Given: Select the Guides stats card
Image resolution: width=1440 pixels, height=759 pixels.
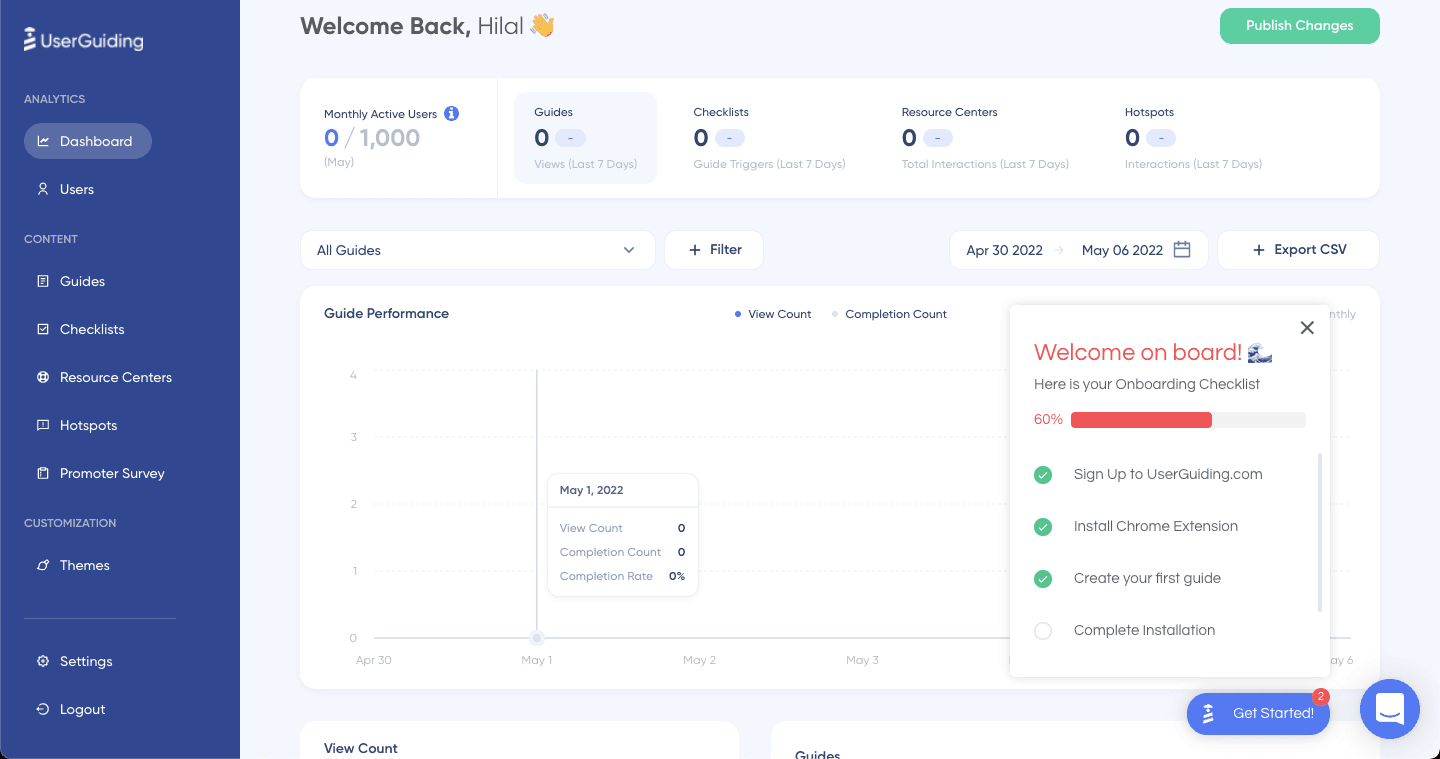Looking at the screenshot, I should pos(585,138).
